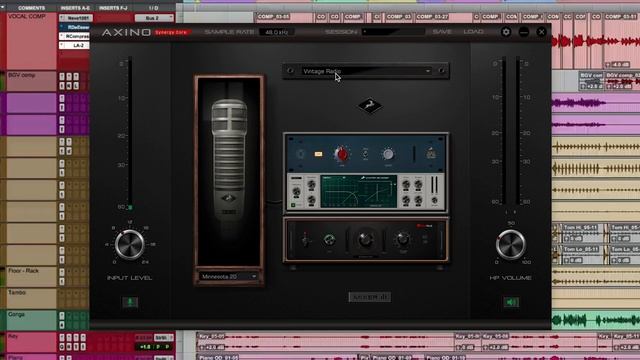
Task: Open the LA-2 insert selector arrow
Action: pos(62,46)
